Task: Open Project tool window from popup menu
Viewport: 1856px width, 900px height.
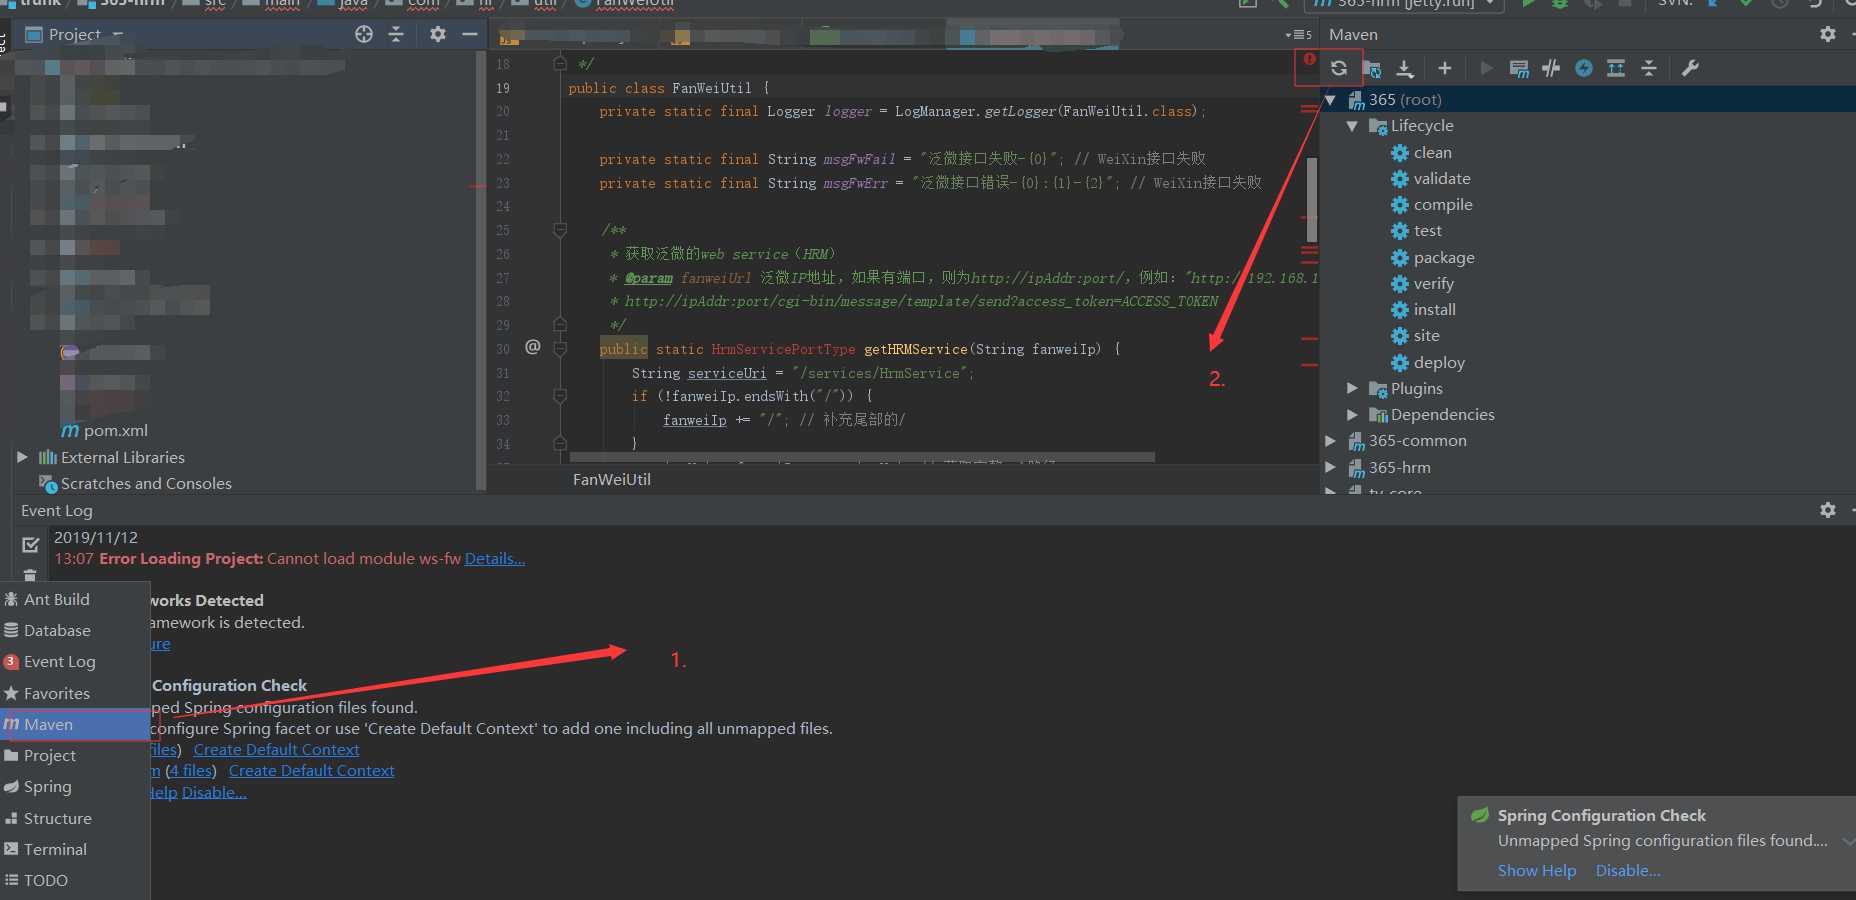Action: [x=75, y=755]
